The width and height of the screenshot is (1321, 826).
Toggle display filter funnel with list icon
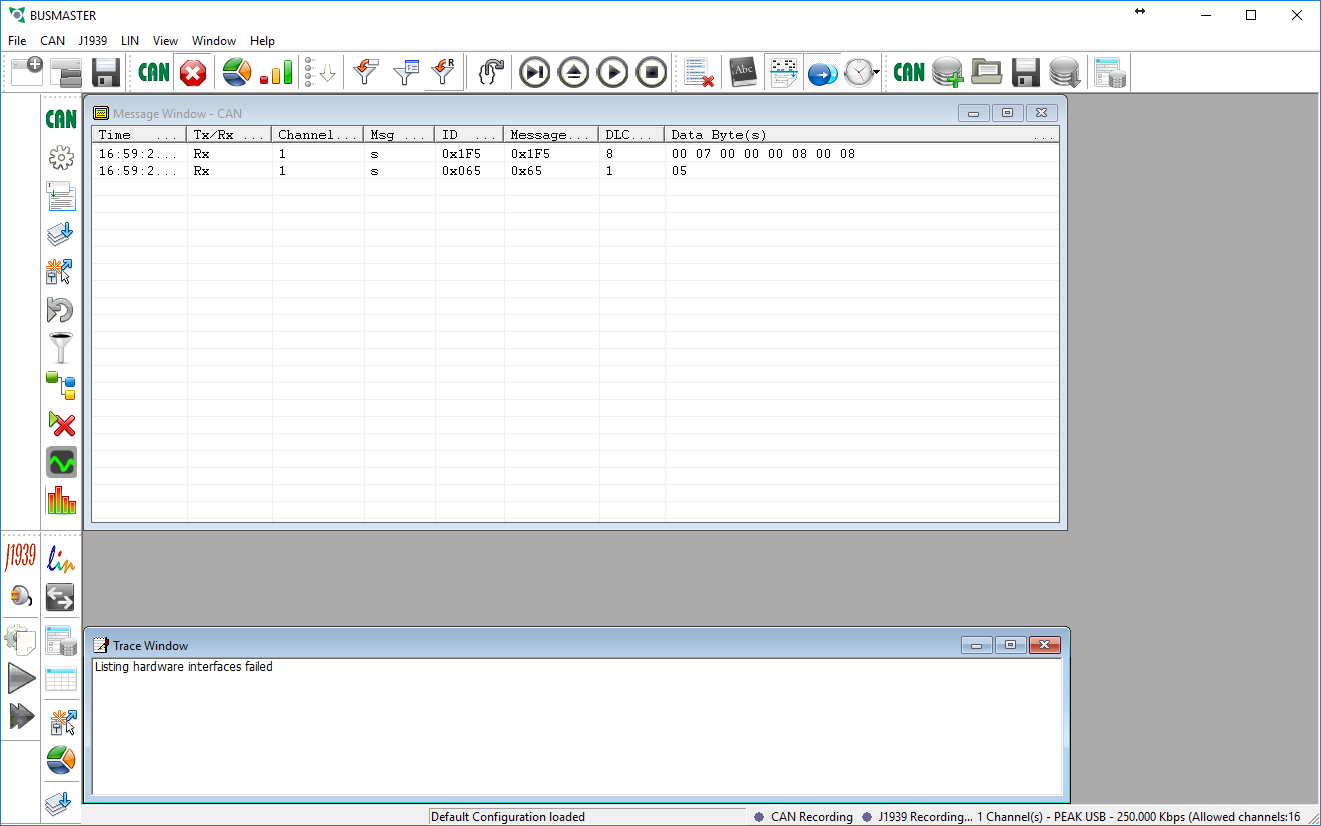[406, 72]
